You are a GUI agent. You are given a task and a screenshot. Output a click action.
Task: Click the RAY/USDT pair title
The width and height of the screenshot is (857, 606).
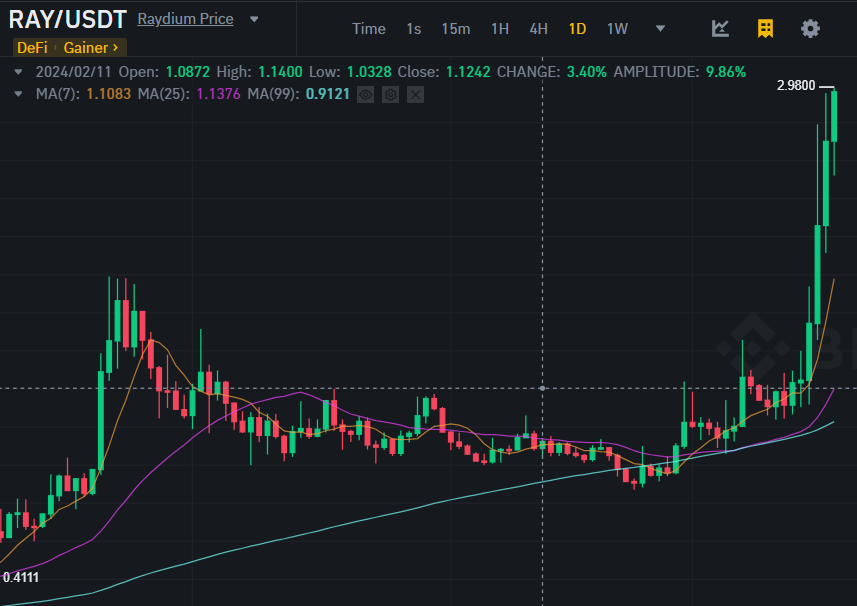click(x=68, y=20)
